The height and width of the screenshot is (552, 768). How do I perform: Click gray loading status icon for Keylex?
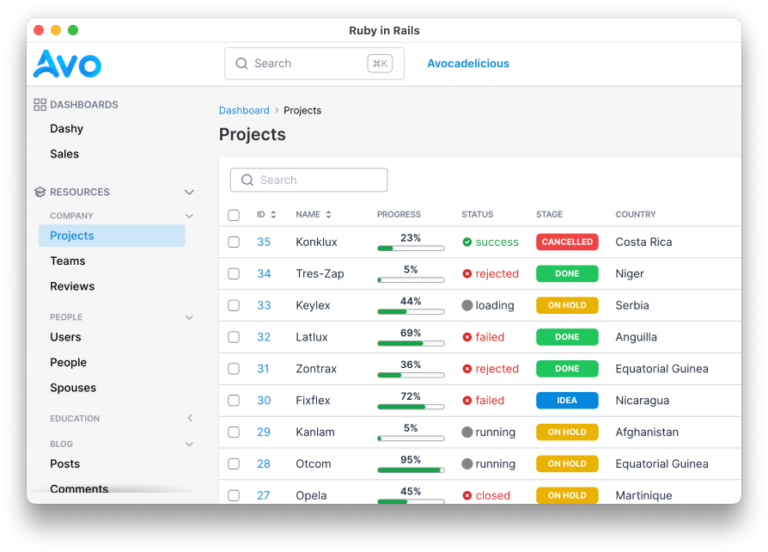[x=467, y=306]
